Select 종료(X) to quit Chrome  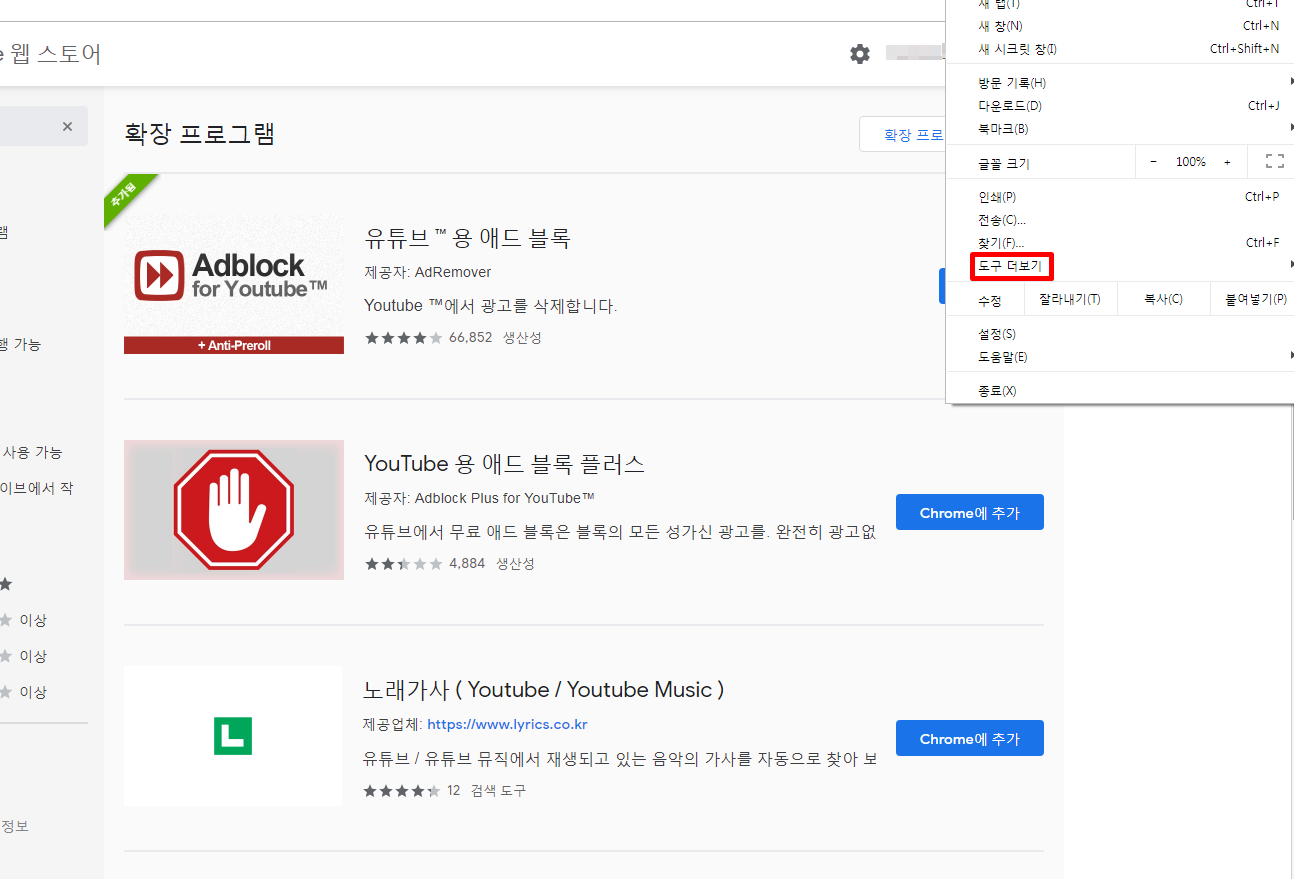(x=1120, y=391)
